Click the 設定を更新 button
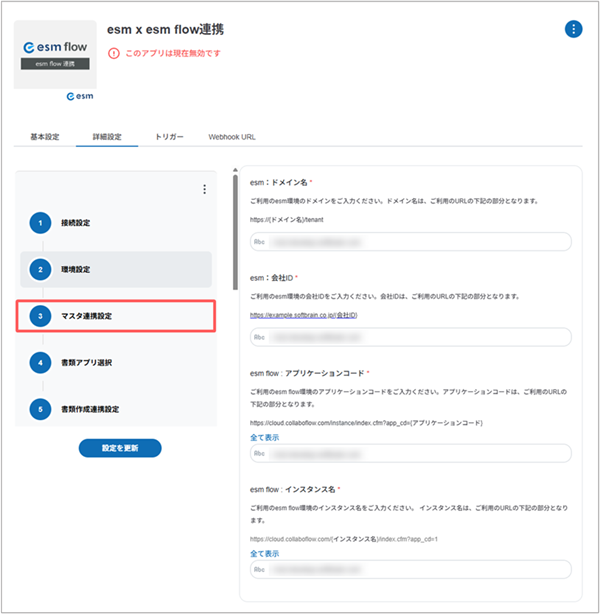This screenshot has height=614, width=600. point(120,448)
